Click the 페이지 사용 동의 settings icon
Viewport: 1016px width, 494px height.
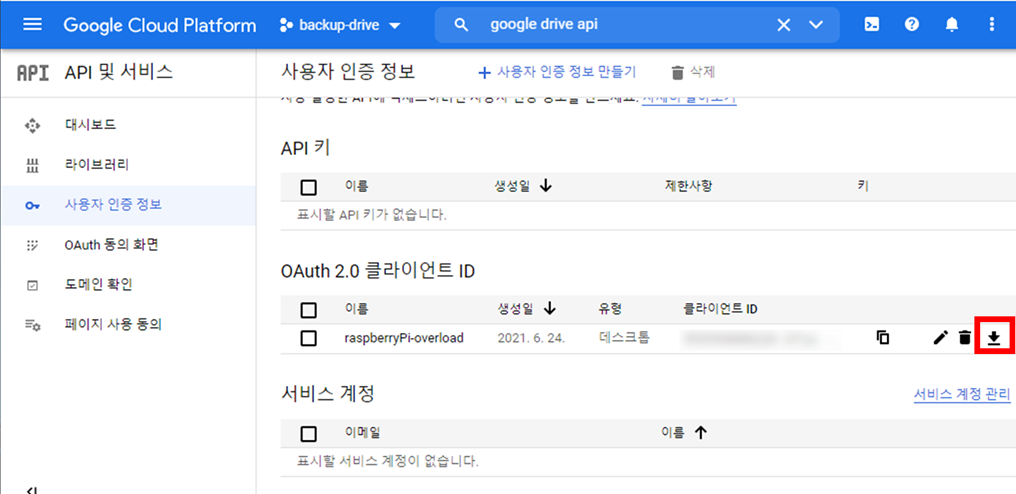tap(32, 325)
